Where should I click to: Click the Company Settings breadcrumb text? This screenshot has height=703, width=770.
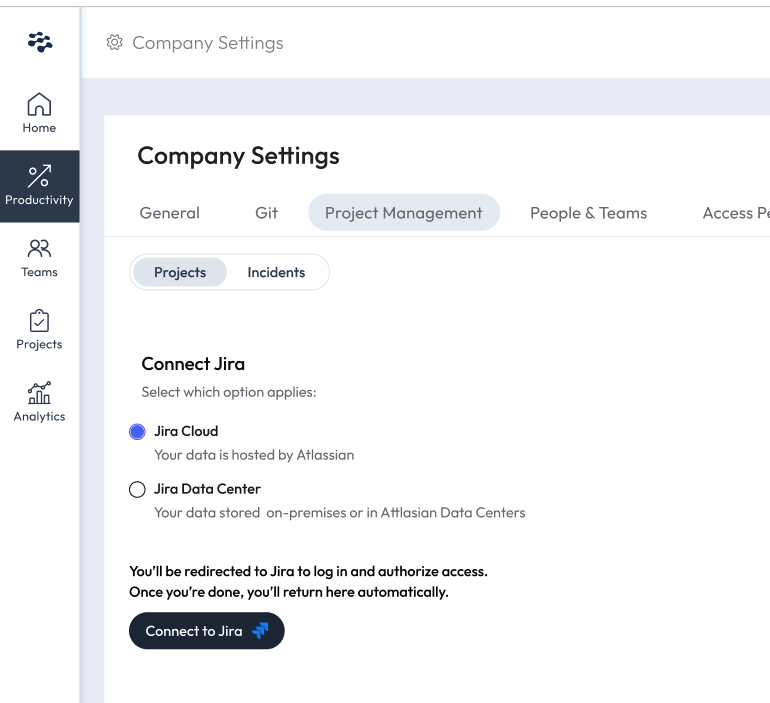(208, 43)
